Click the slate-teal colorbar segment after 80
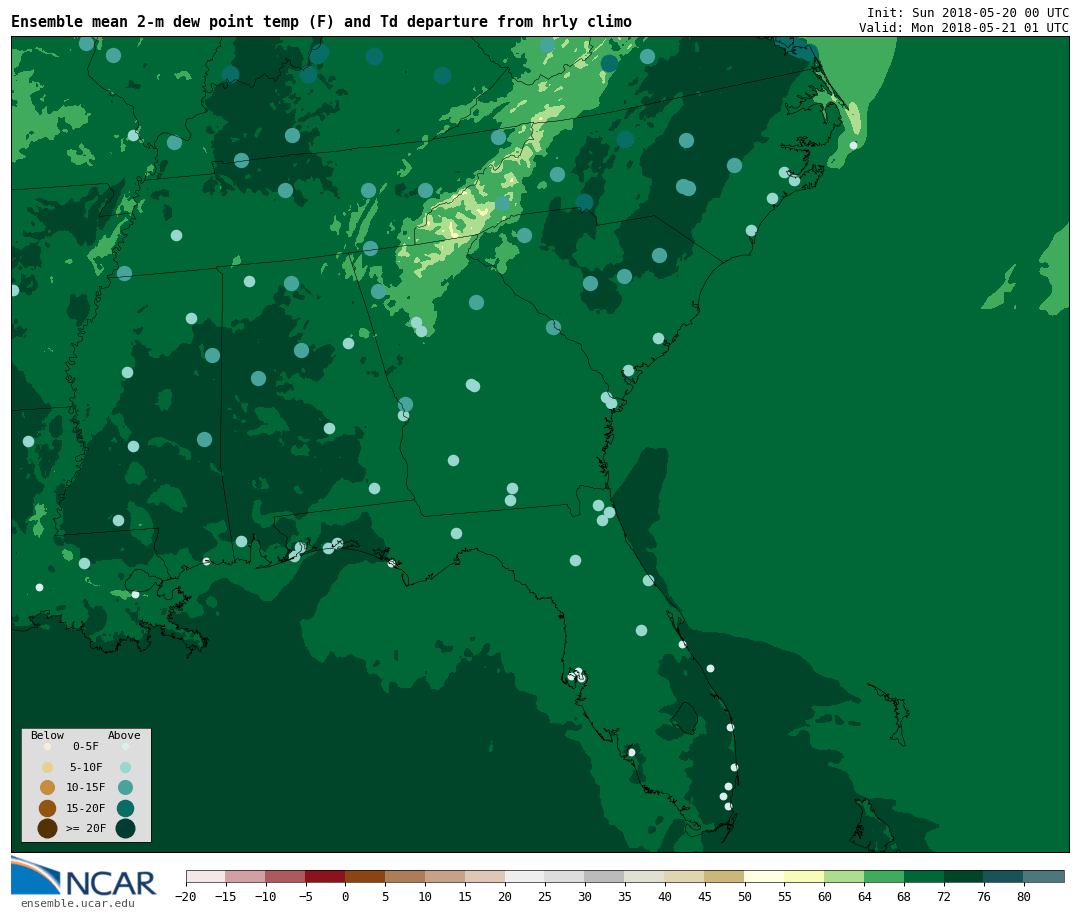This screenshot has height=915, width=1080. point(1043,877)
